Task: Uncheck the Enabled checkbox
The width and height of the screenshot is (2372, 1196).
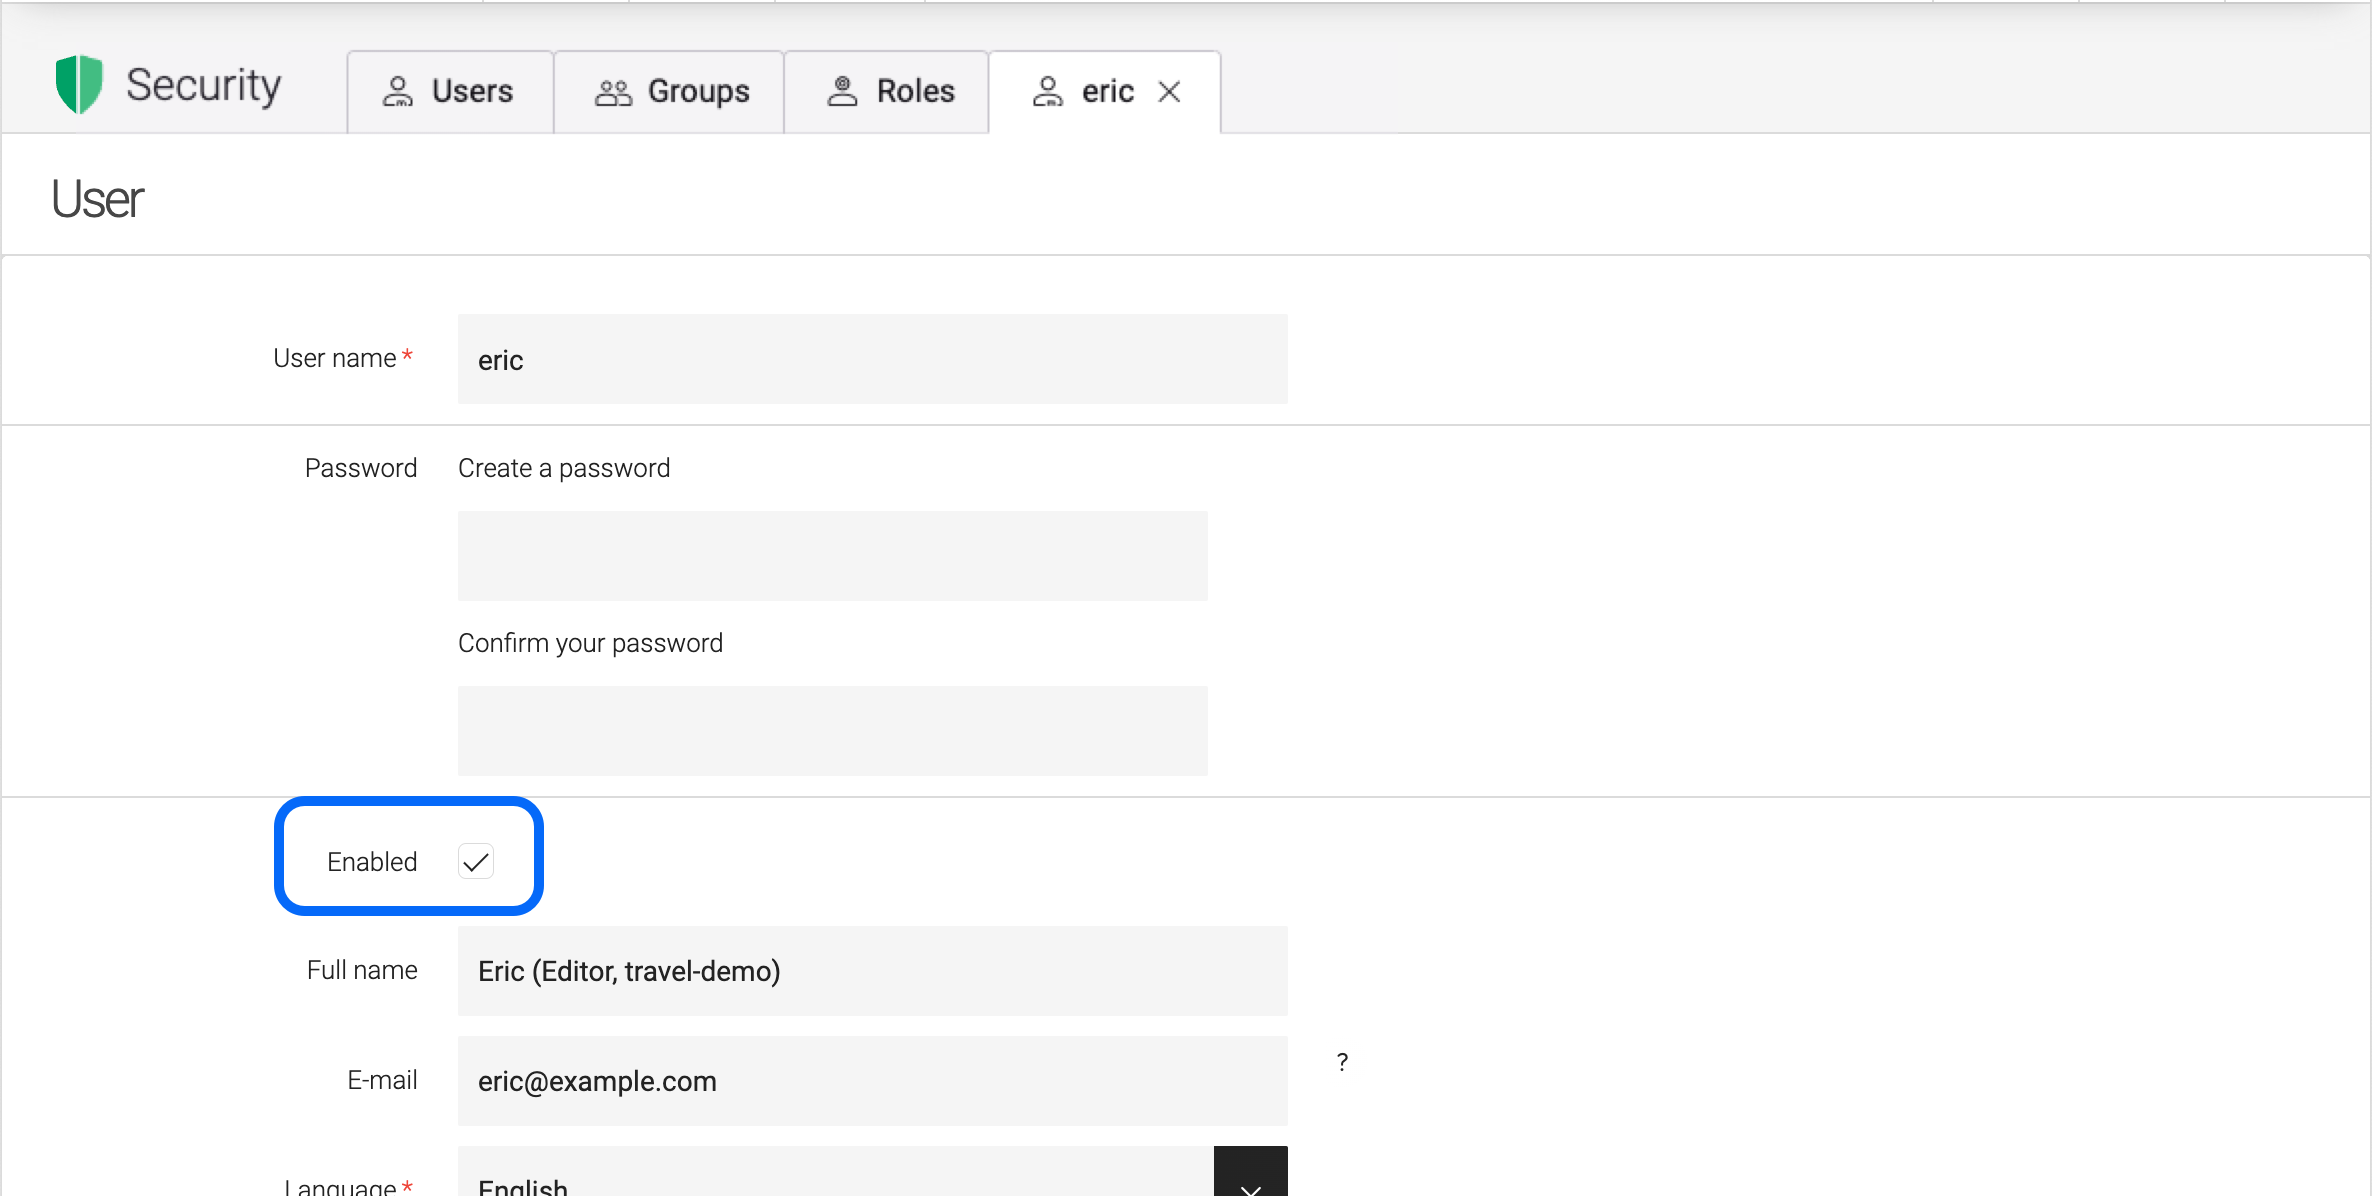Action: pos(476,861)
